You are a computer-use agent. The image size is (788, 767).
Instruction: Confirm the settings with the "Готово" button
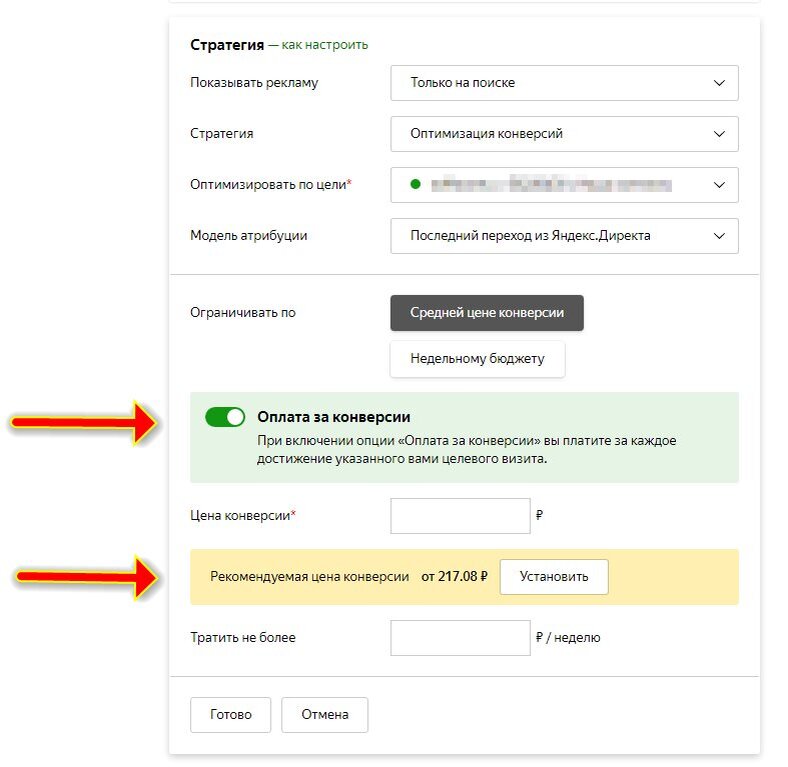pyautogui.click(x=231, y=715)
